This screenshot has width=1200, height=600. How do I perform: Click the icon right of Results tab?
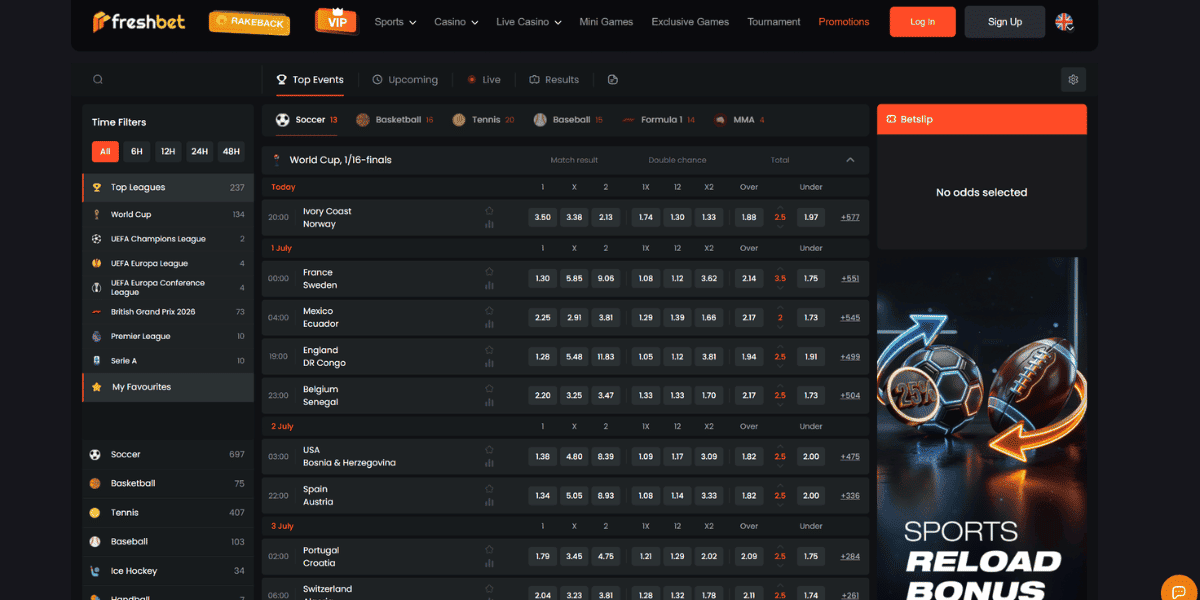pyautogui.click(x=613, y=80)
